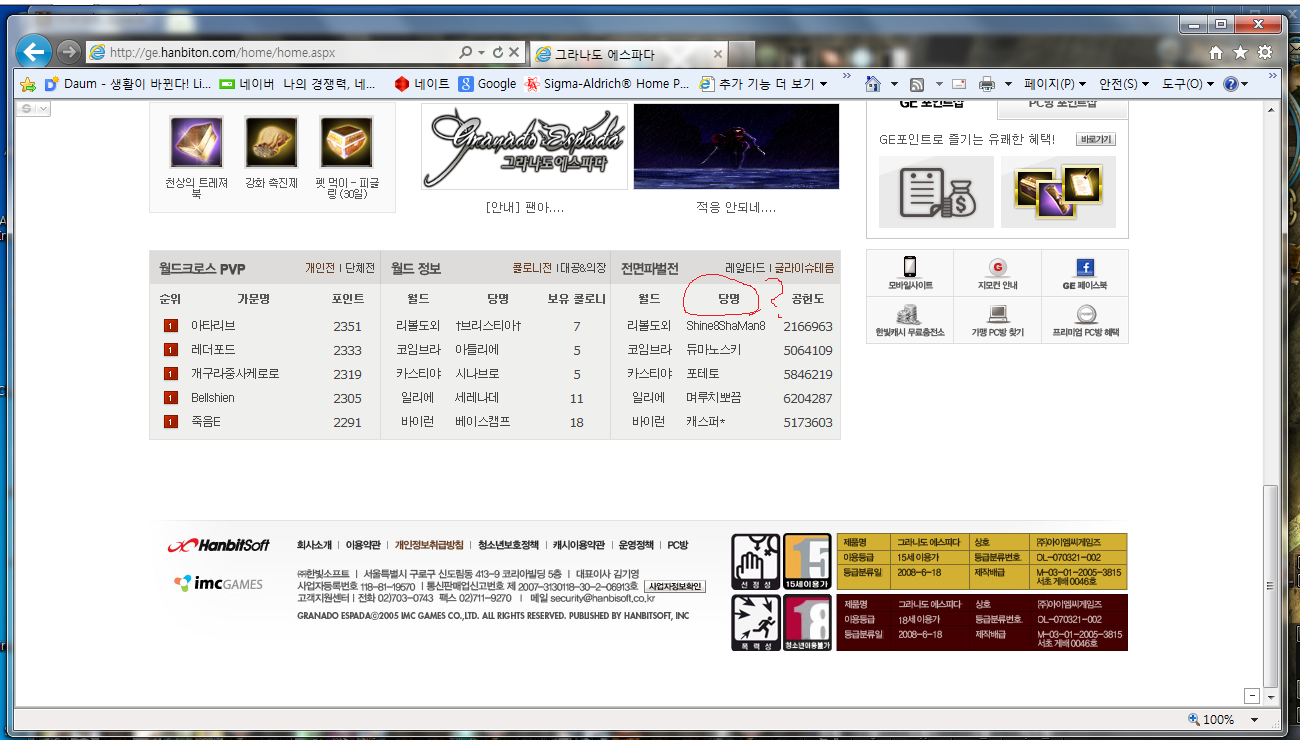
Task: Open the zoom level 100% dropdown arrow
Action: [x=1255, y=720]
